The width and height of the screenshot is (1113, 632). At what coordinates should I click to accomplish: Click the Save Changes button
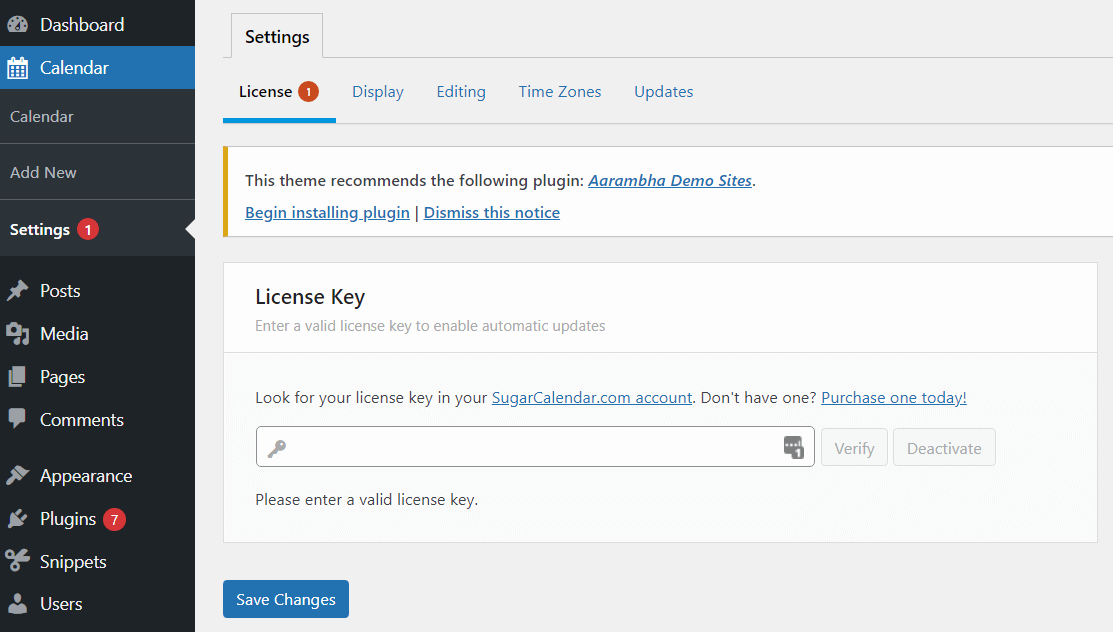(285, 598)
